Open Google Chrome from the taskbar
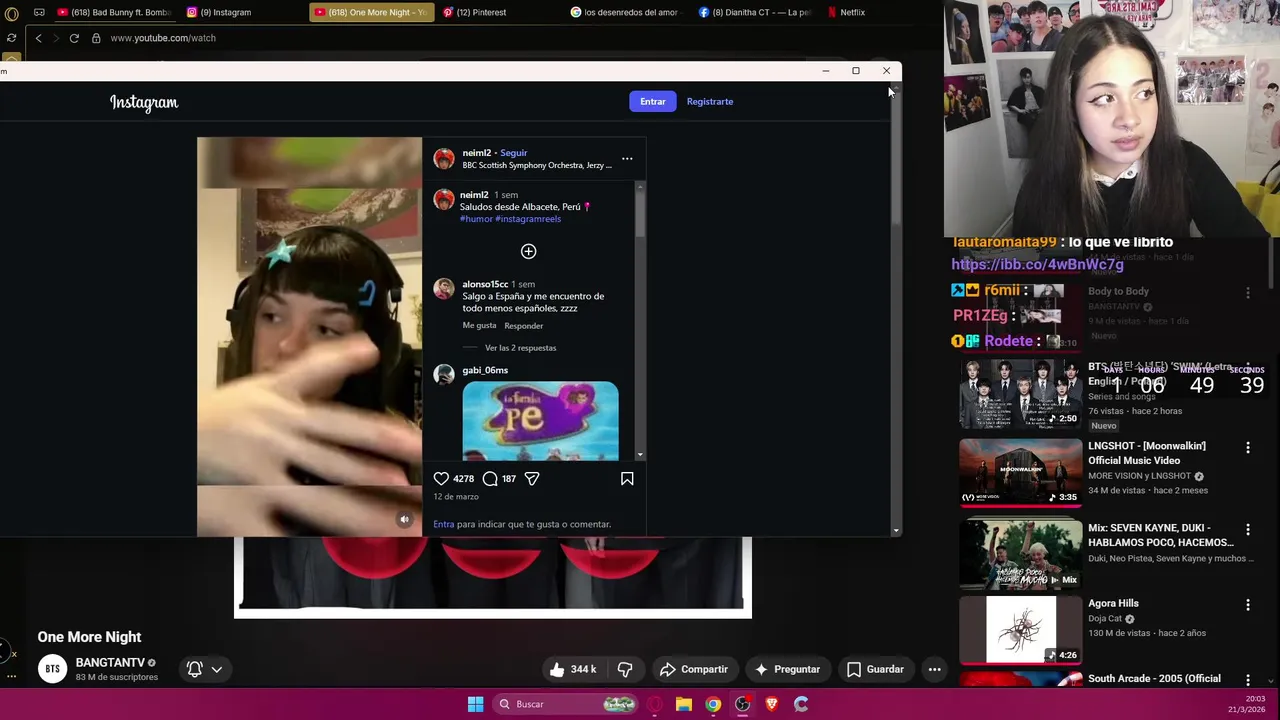This screenshot has height=720, width=1280. (713, 704)
